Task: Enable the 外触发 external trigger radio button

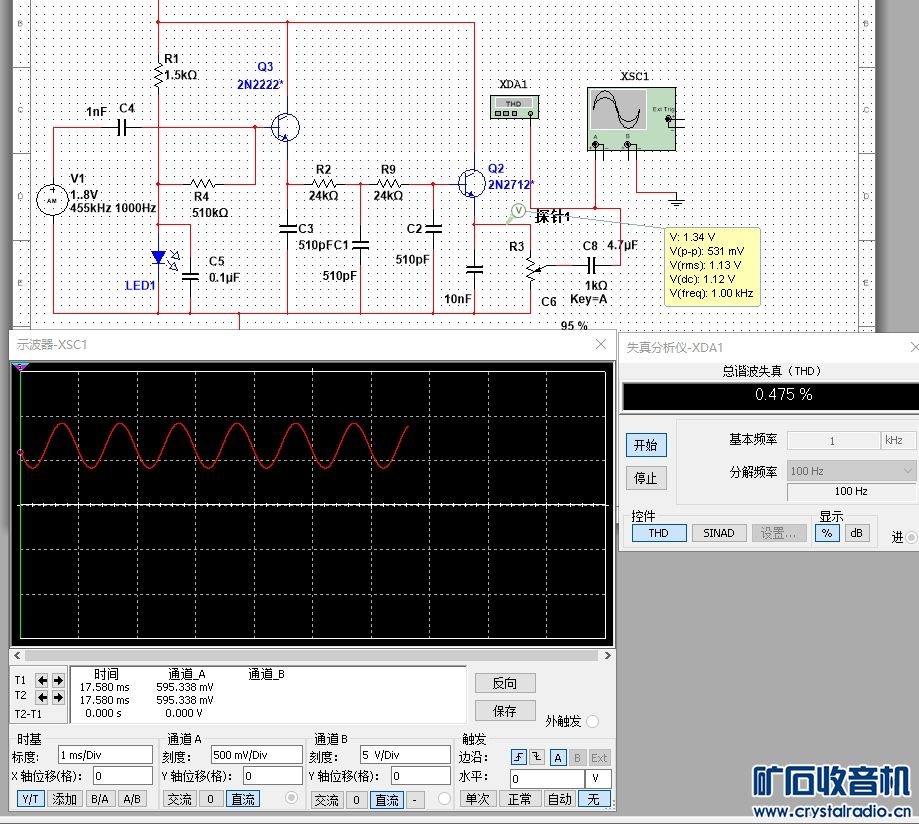Action: pyautogui.click(x=592, y=721)
